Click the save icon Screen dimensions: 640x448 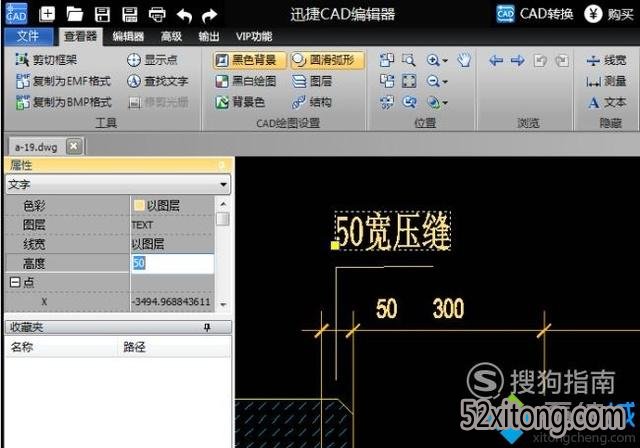click(102, 14)
